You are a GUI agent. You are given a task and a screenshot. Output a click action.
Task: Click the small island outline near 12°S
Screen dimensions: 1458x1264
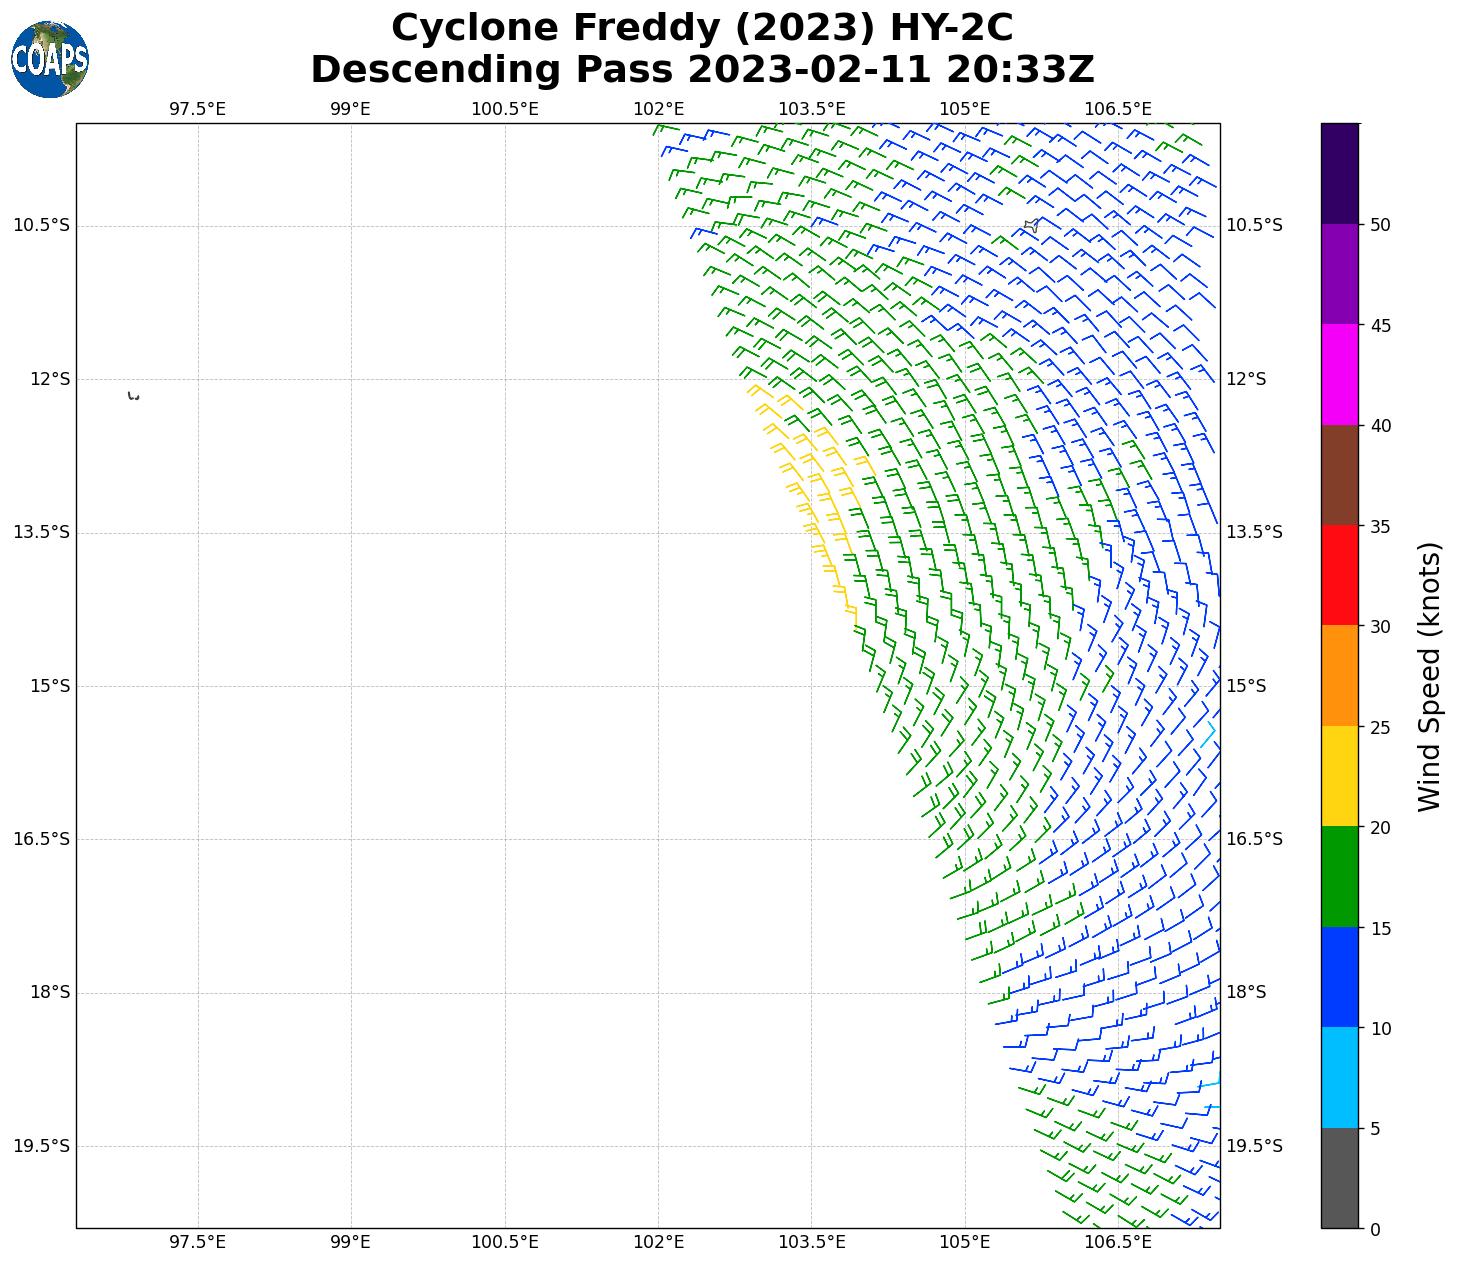(133, 397)
